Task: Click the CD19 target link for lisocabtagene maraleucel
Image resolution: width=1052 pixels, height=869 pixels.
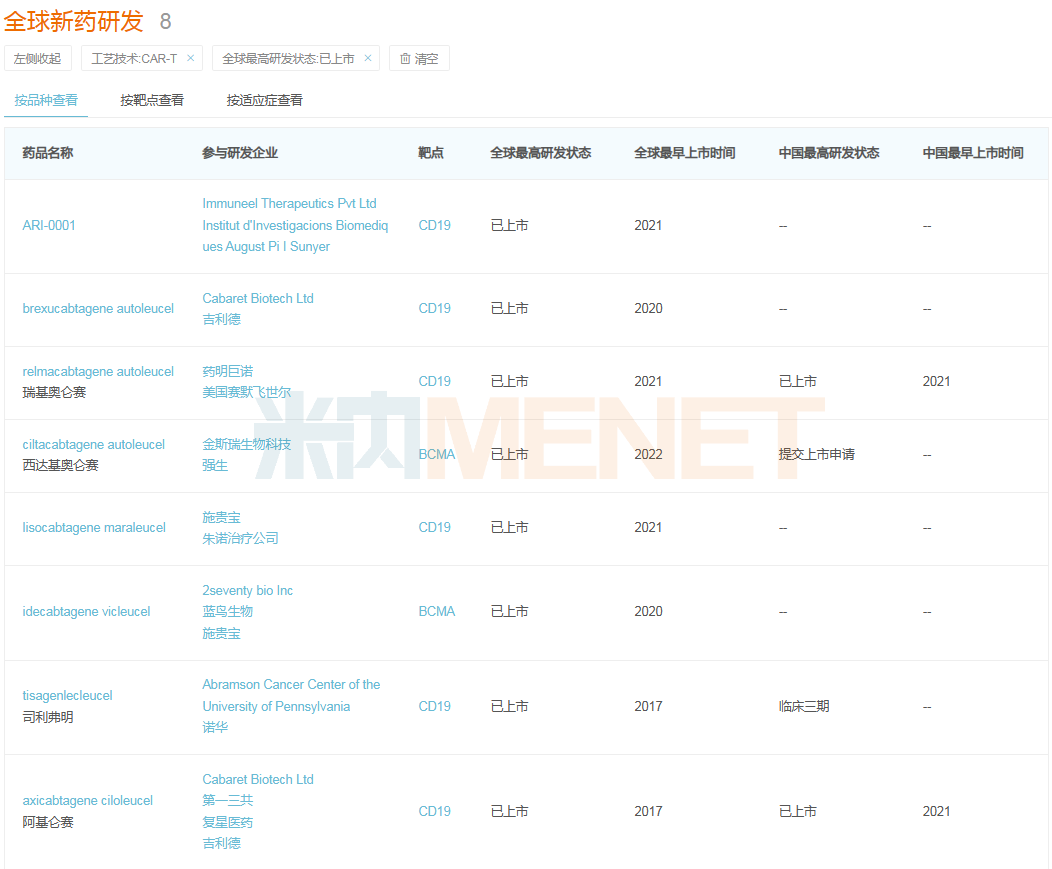Action: [x=434, y=527]
